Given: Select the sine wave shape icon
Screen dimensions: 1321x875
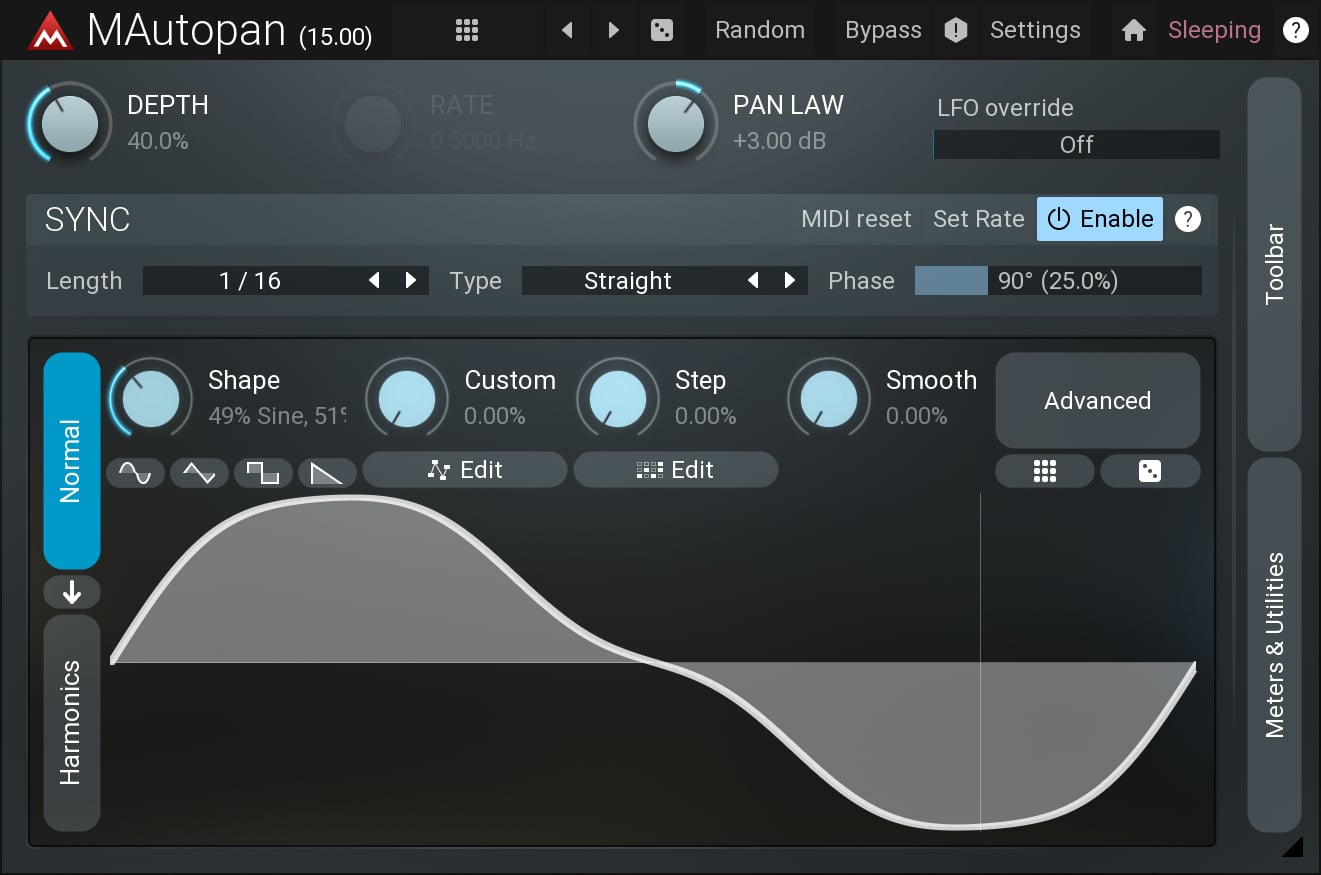Looking at the screenshot, I should (135, 472).
